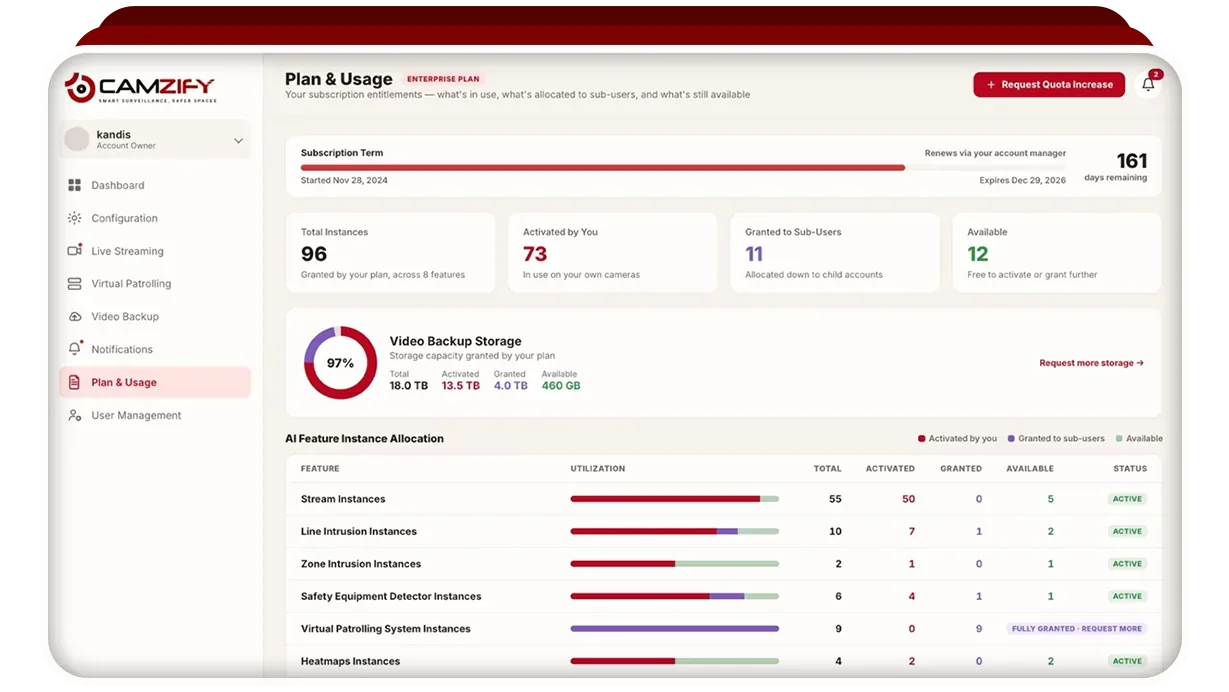The height and width of the screenshot is (692, 1229).
Task: Click the Plan & Usage document icon
Action: coord(74,382)
